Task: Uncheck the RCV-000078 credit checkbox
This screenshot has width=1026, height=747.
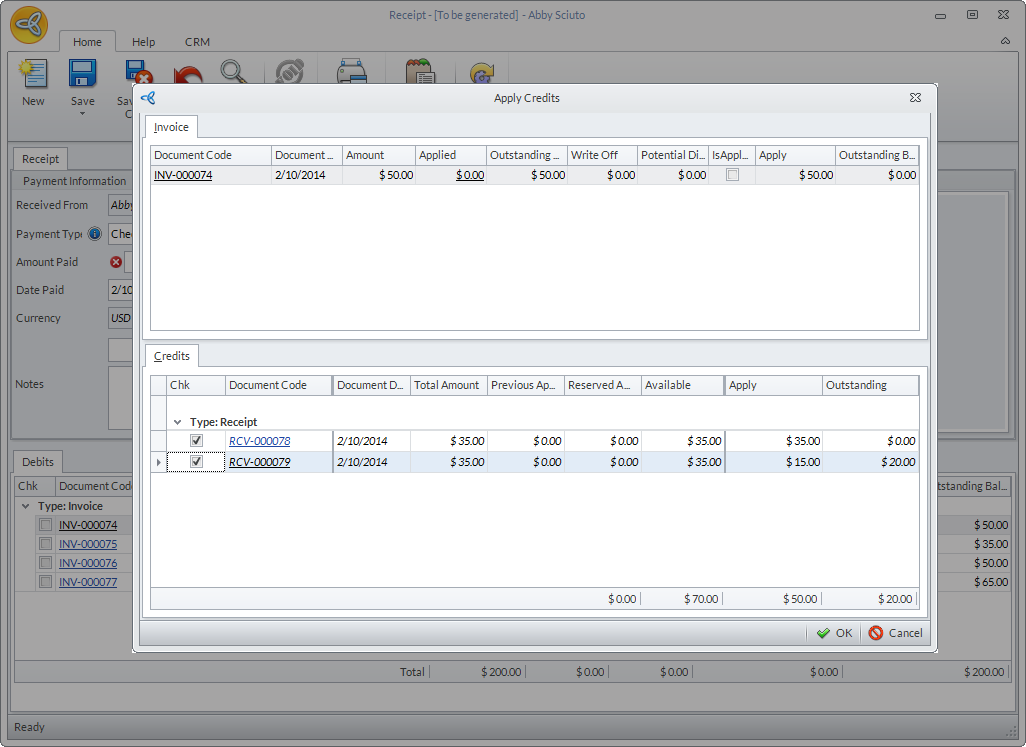Action: (197, 441)
